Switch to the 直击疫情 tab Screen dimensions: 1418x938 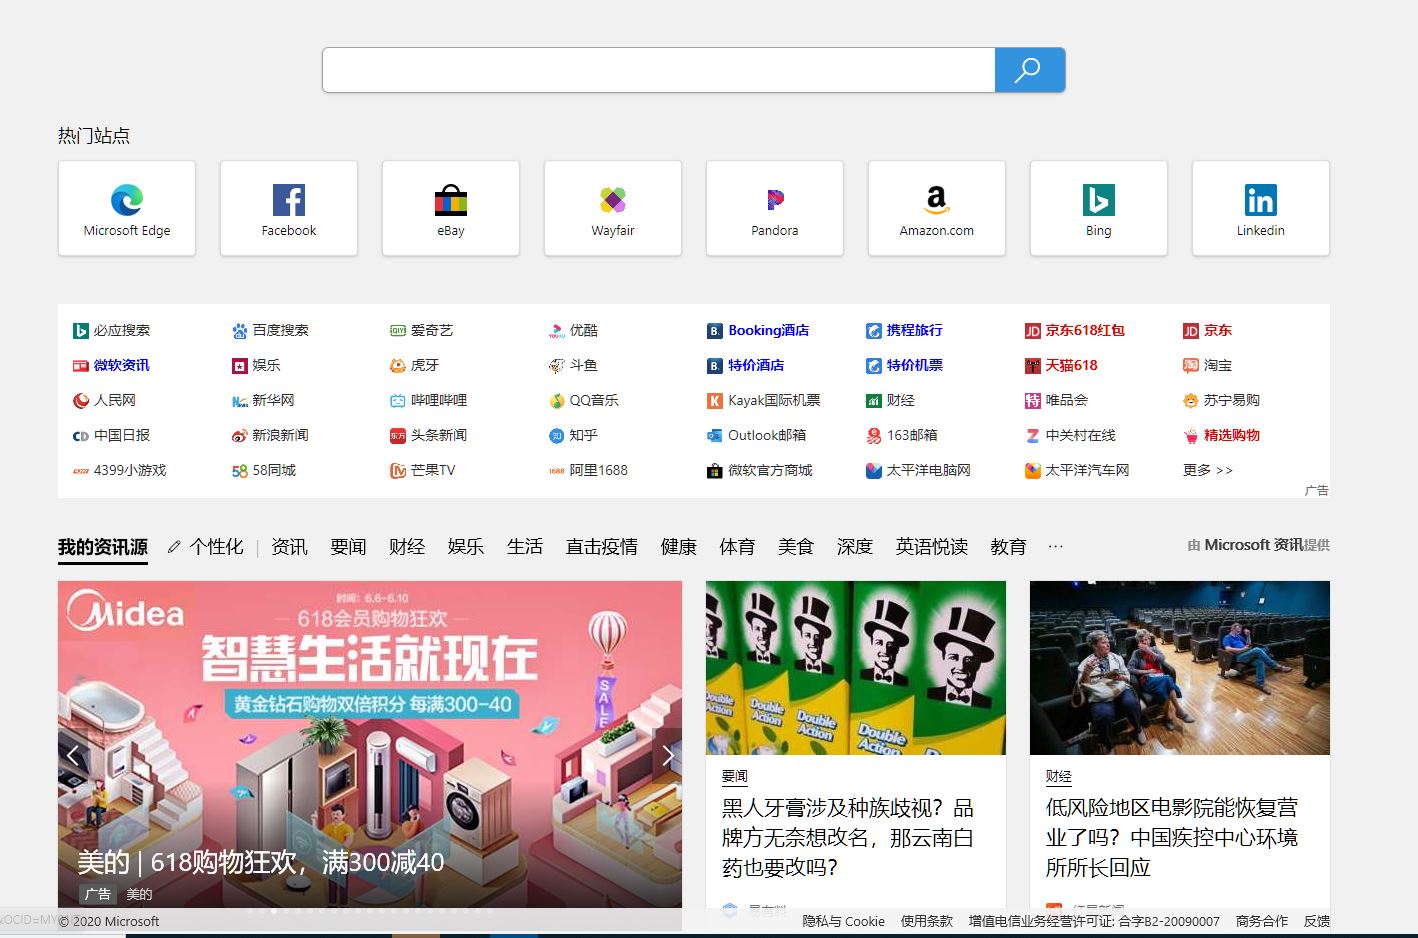click(602, 546)
